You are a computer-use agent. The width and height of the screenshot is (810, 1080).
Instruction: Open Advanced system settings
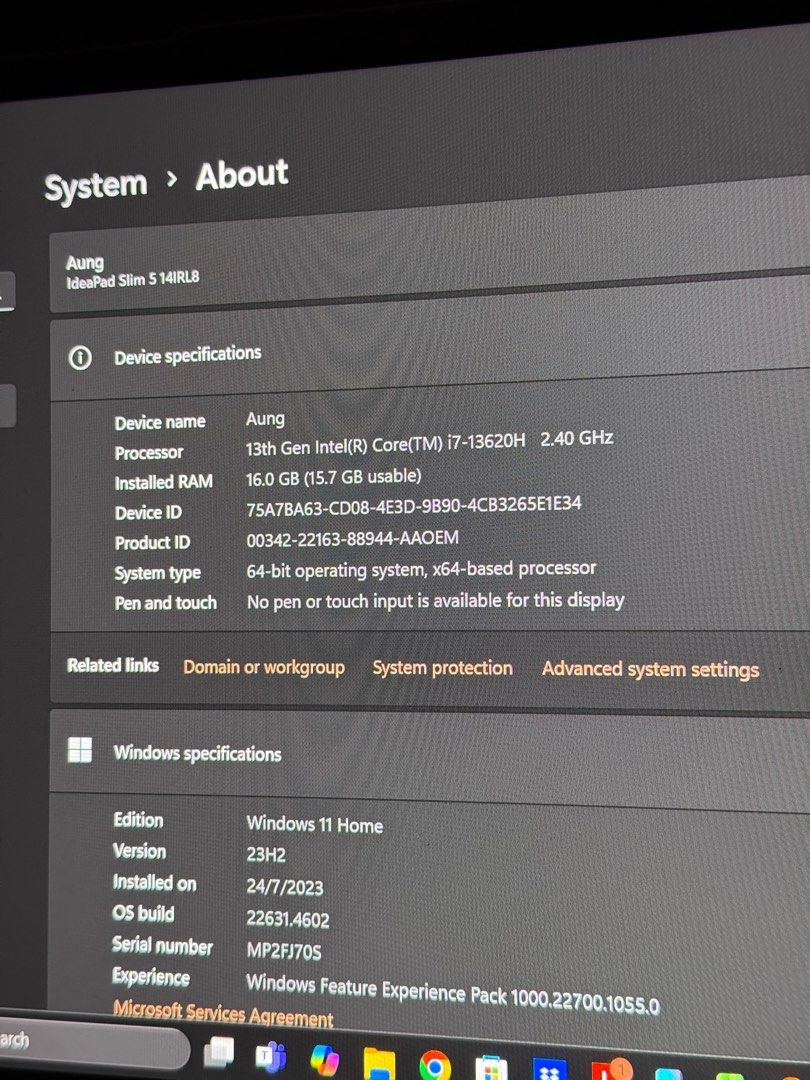(x=650, y=669)
